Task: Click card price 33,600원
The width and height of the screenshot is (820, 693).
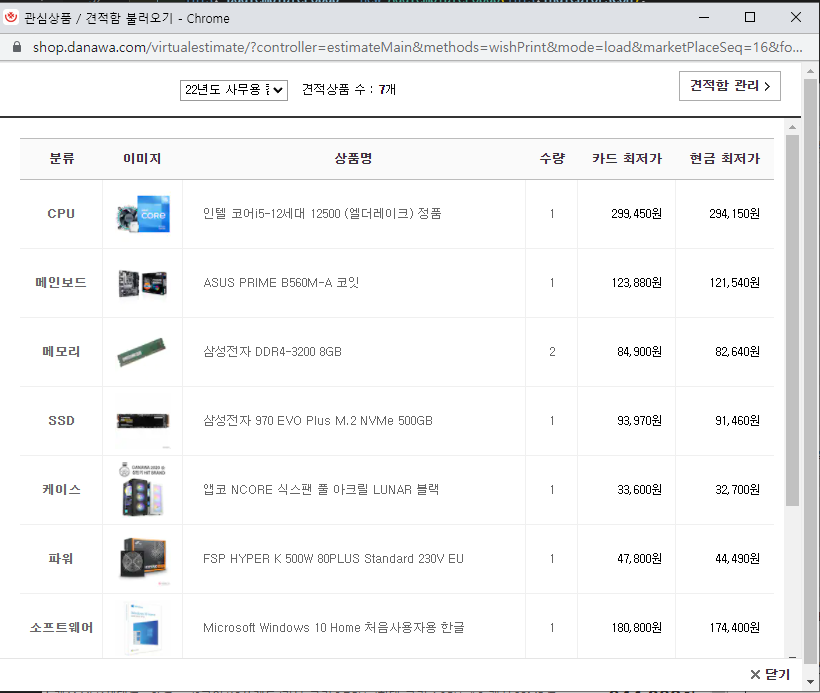Action: point(639,490)
